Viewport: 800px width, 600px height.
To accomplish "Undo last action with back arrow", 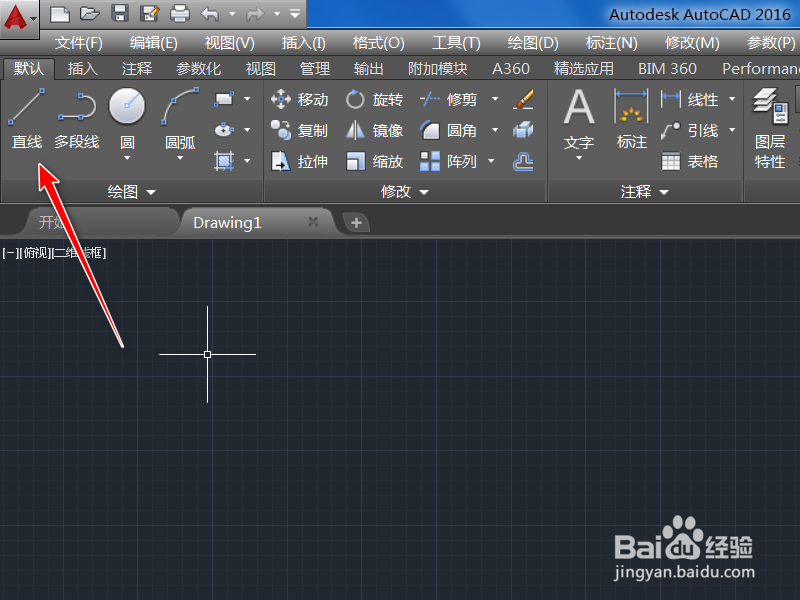I will 210,14.
